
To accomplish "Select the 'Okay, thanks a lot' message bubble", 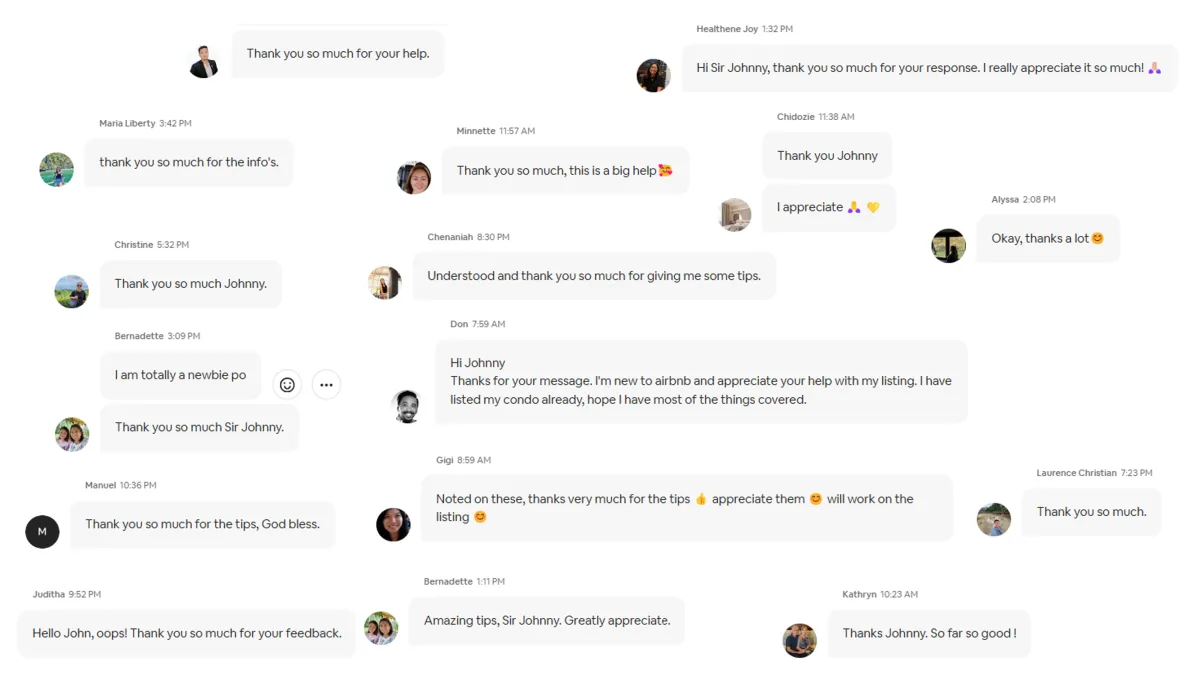I will click(1047, 238).
